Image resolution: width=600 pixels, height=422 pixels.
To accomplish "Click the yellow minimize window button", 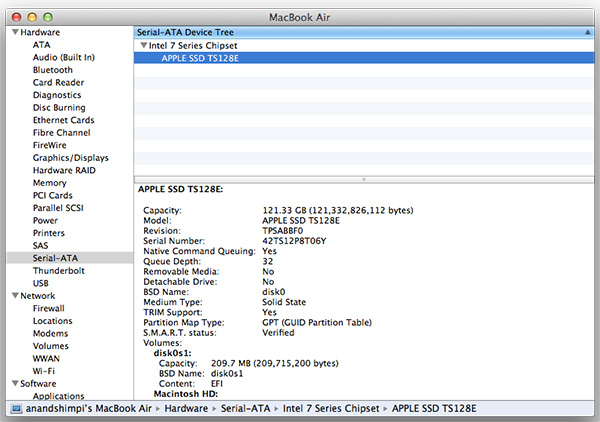I will (32, 17).
